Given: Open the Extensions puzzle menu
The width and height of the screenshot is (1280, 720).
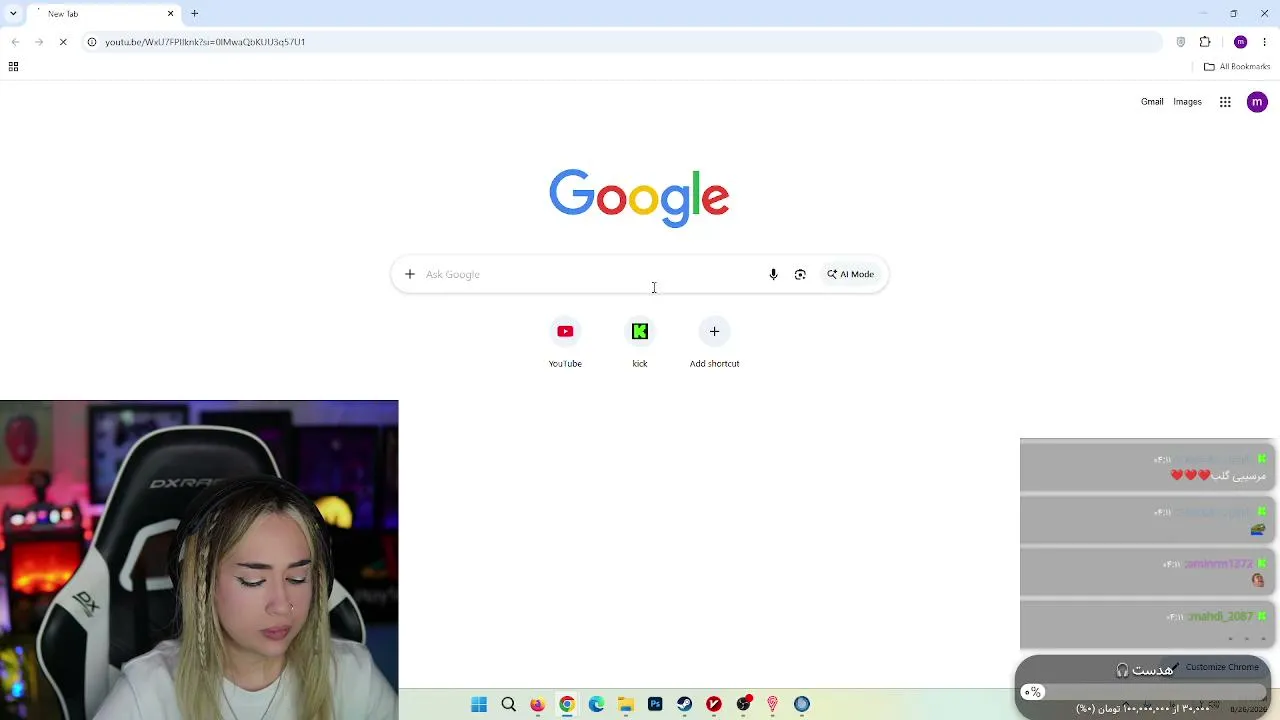Looking at the screenshot, I should 1205,42.
